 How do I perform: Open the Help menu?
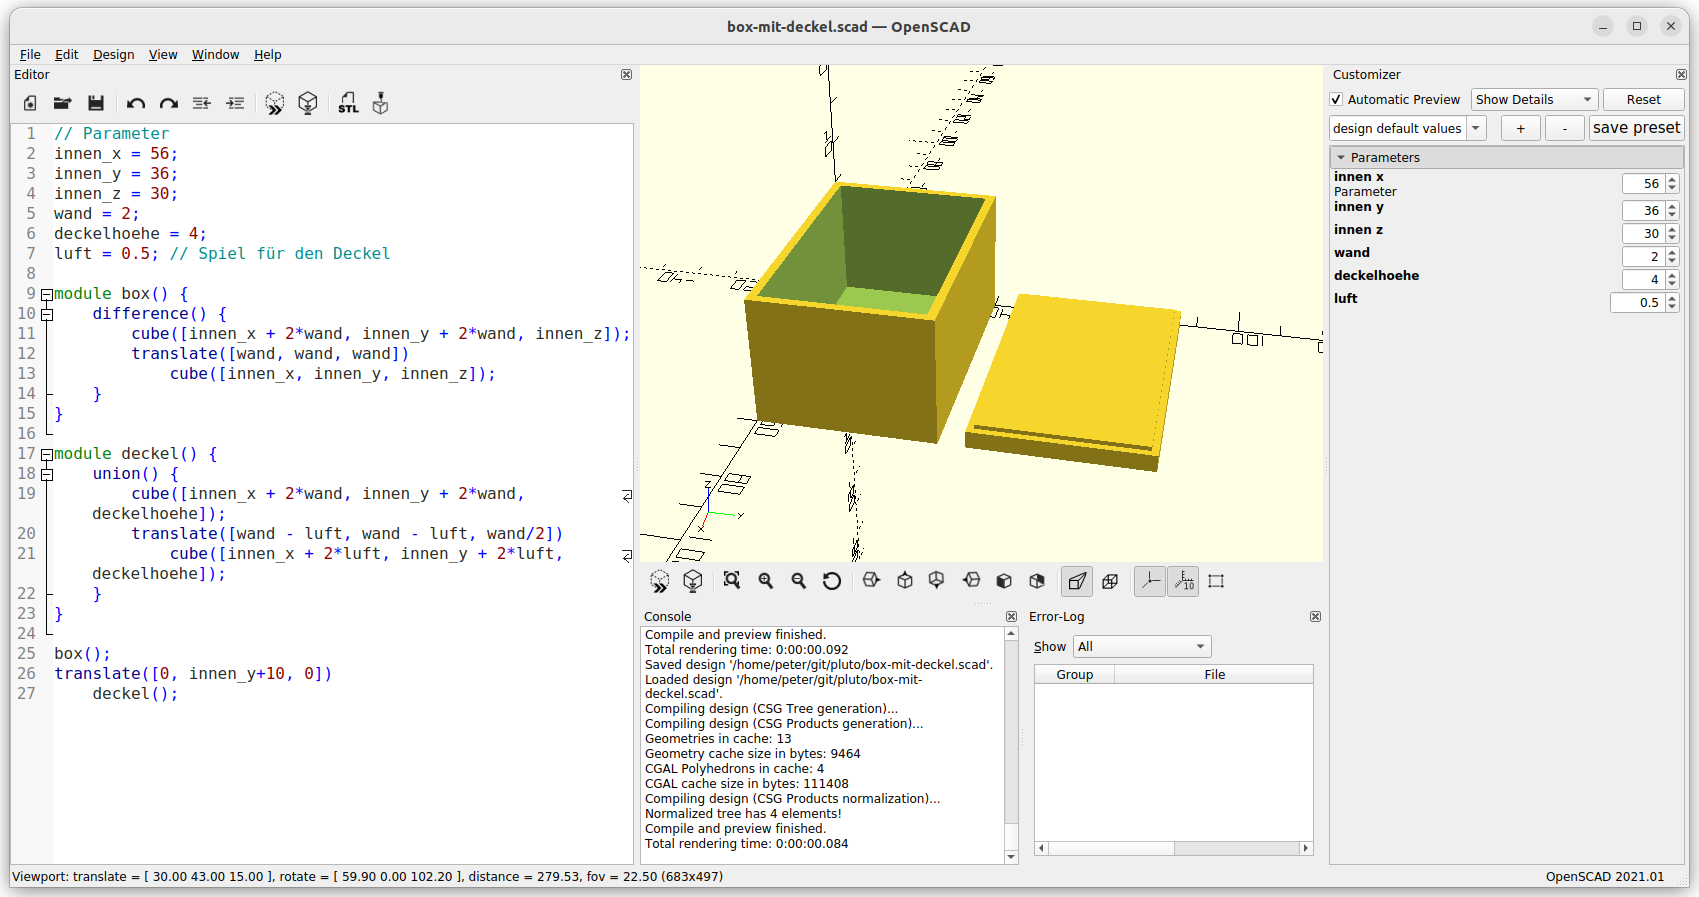(x=267, y=55)
